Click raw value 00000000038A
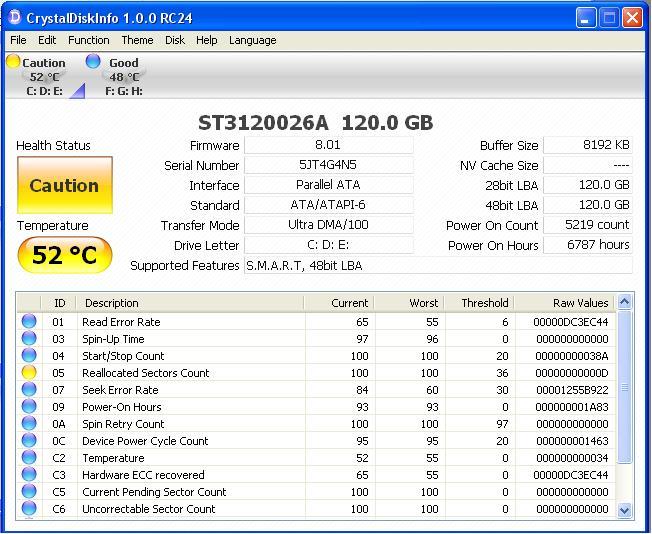This screenshot has height=534, width=652. click(572, 356)
